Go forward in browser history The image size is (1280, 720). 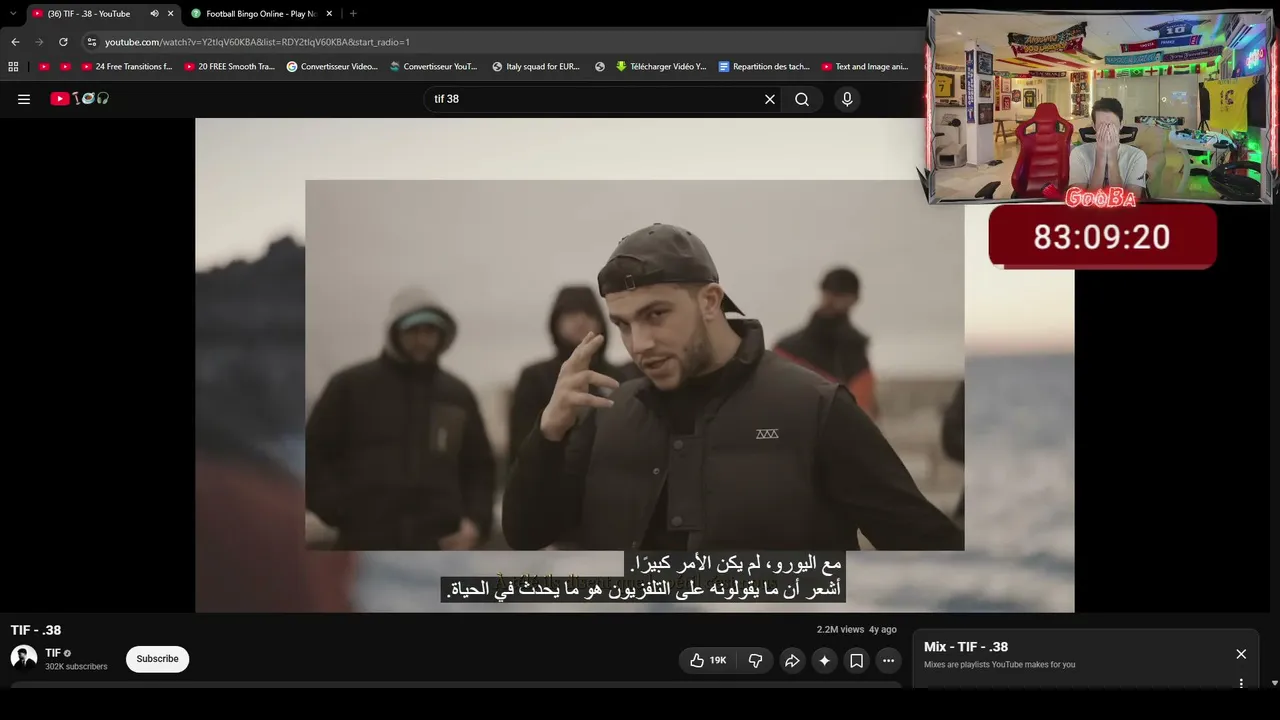(x=39, y=42)
